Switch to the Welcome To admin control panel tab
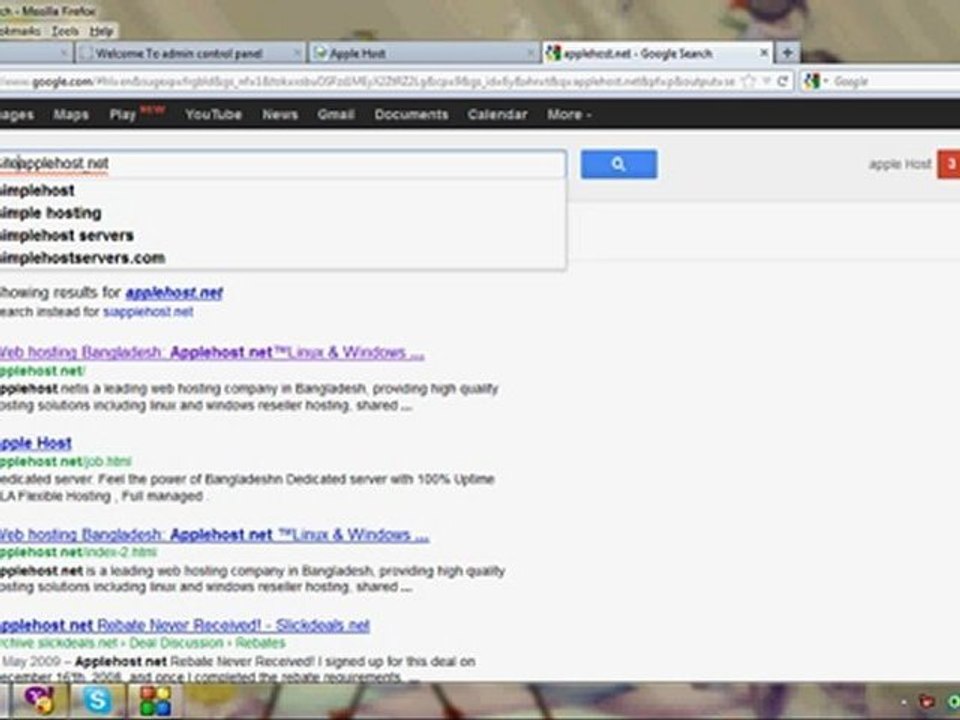 pos(190,53)
